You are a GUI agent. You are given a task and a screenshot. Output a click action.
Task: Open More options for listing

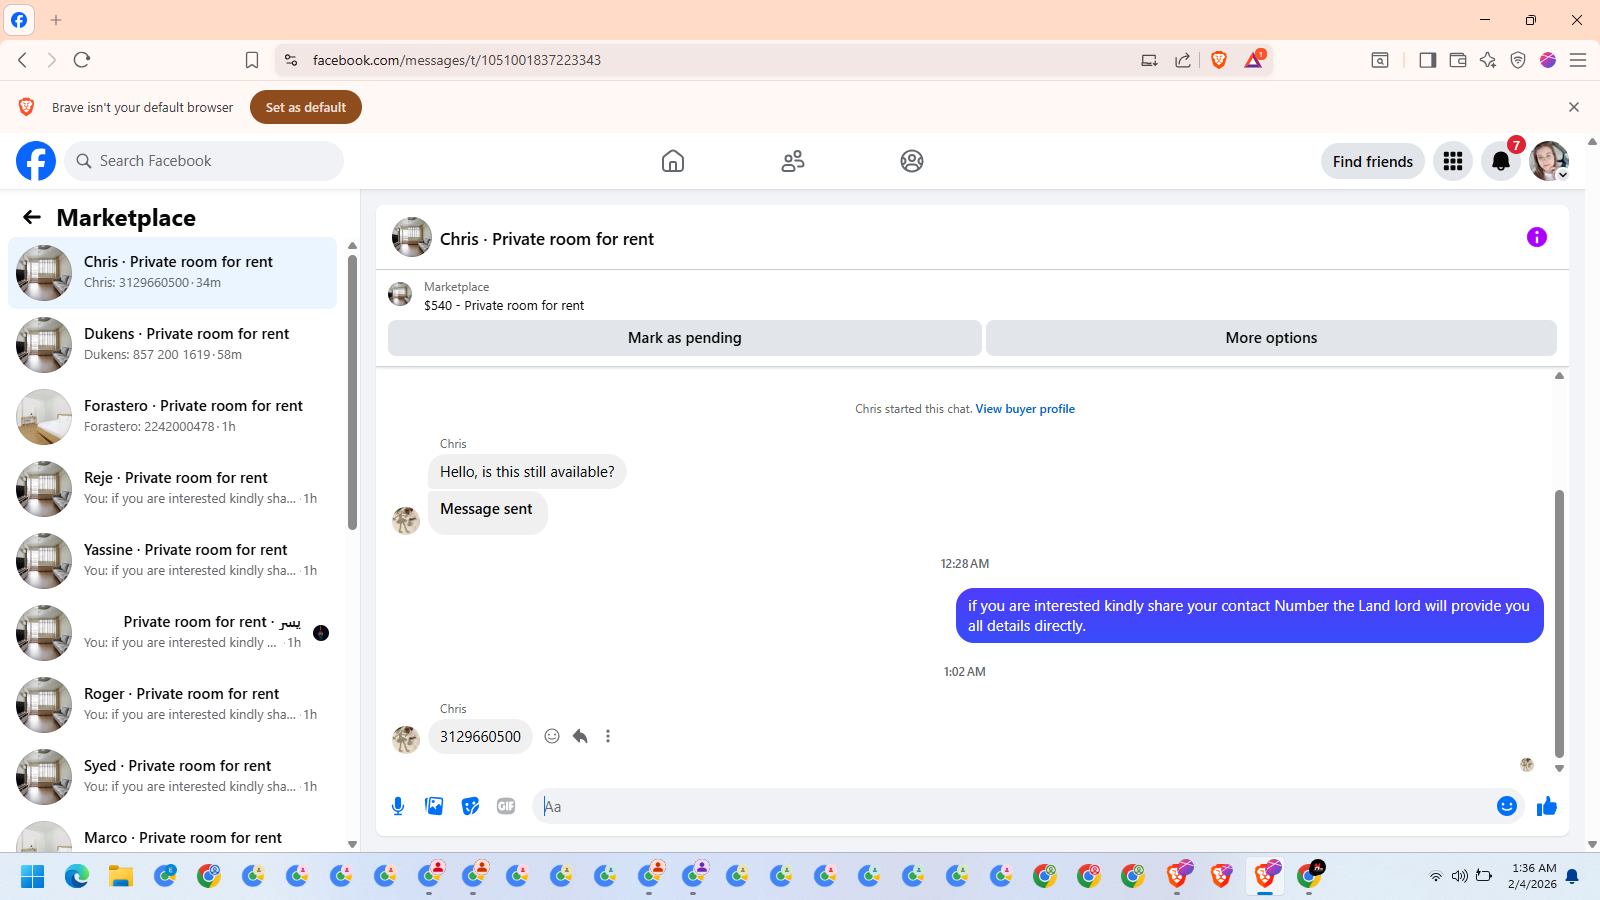(1271, 338)
